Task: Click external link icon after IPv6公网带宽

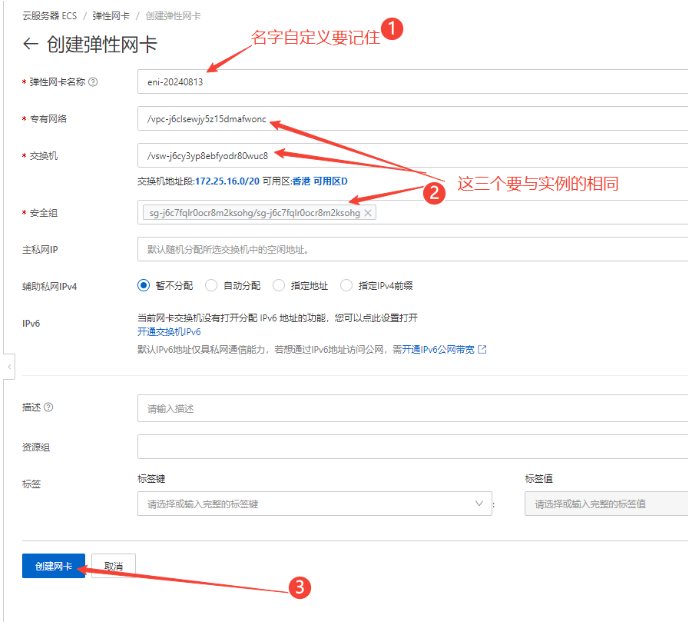Action: (x=482, y=349)
